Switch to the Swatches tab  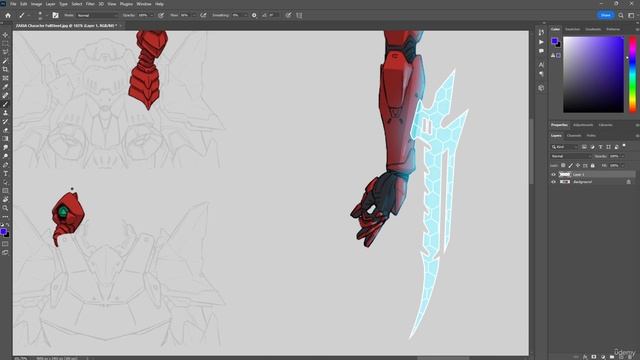(572, 29)
